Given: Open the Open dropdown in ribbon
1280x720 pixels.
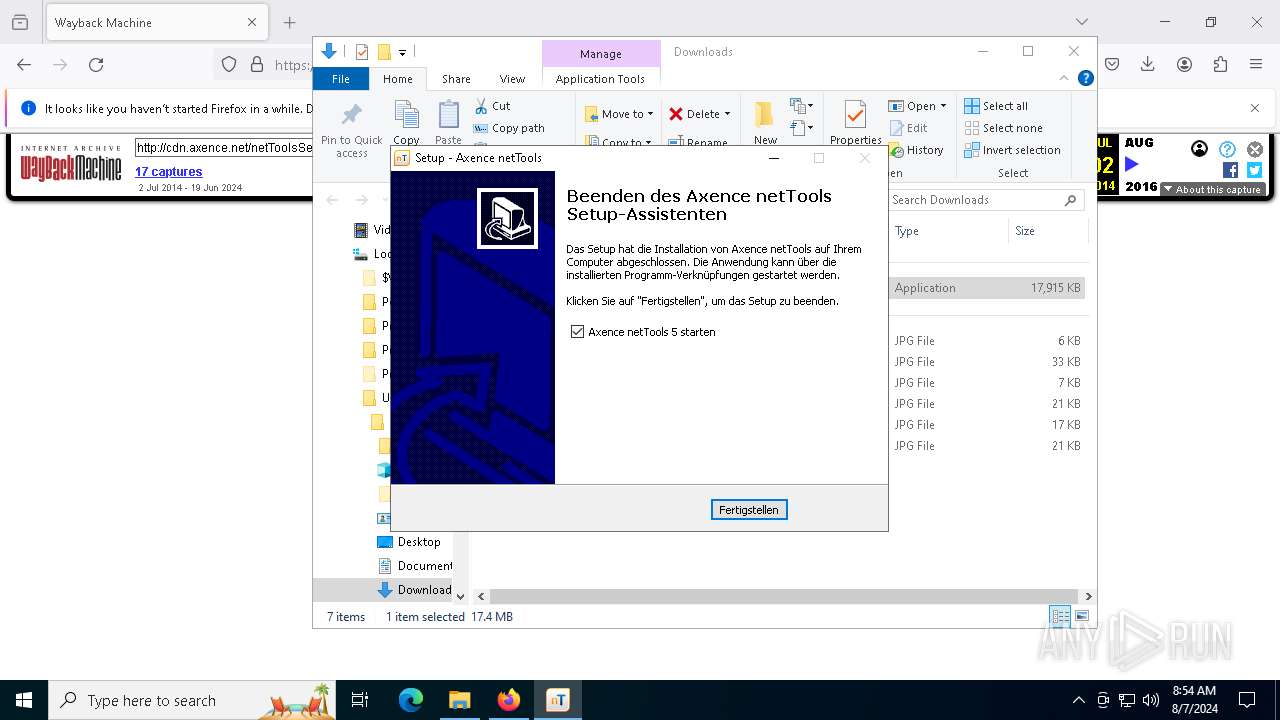Looking at the screenshot, I should tap(917, 106).
